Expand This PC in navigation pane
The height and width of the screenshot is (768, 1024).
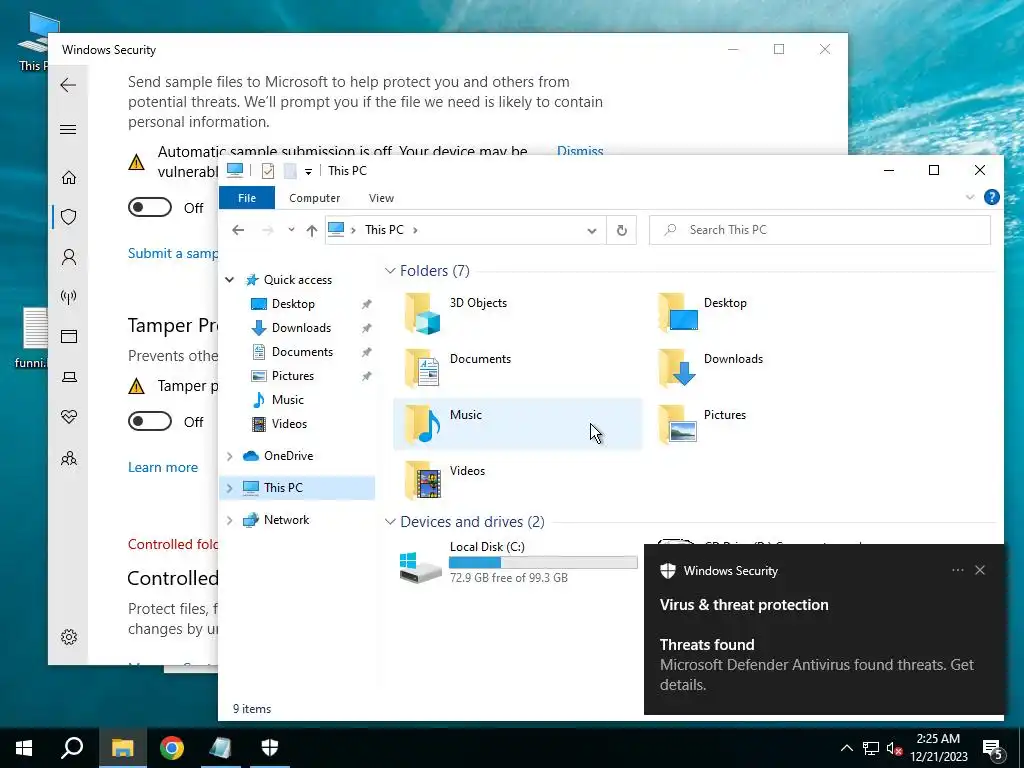pos(230,488)
